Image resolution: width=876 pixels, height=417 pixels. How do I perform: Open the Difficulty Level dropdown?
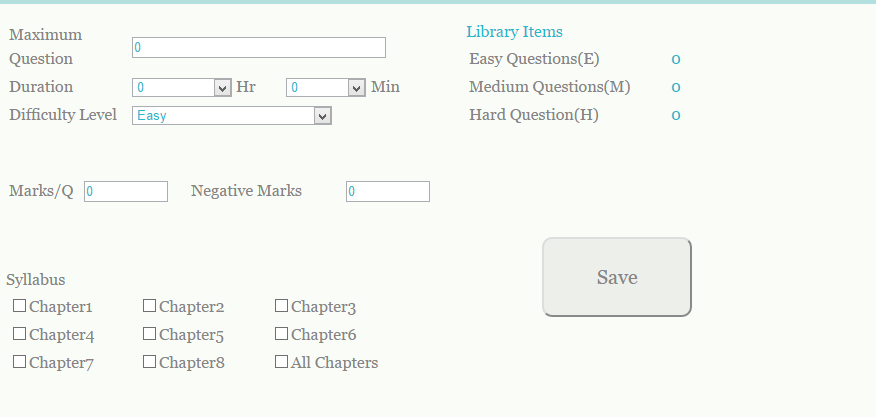pos(231,116)
